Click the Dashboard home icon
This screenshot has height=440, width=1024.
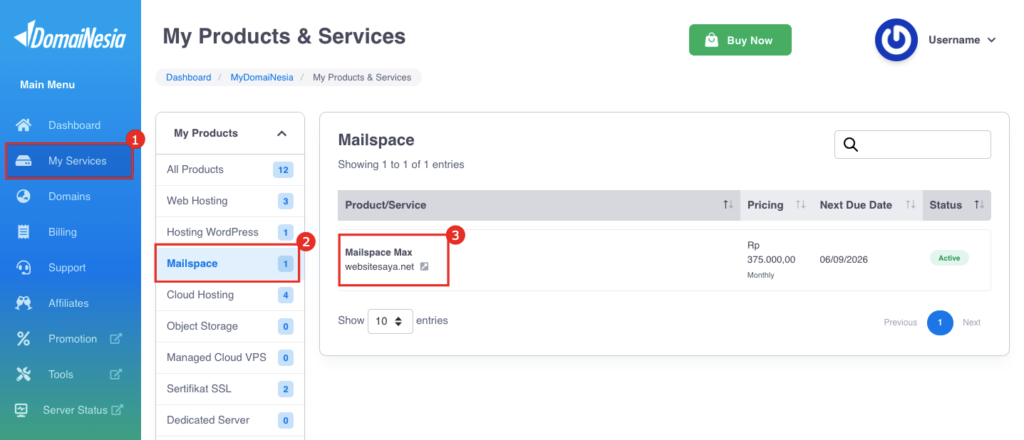pos(24,125)
